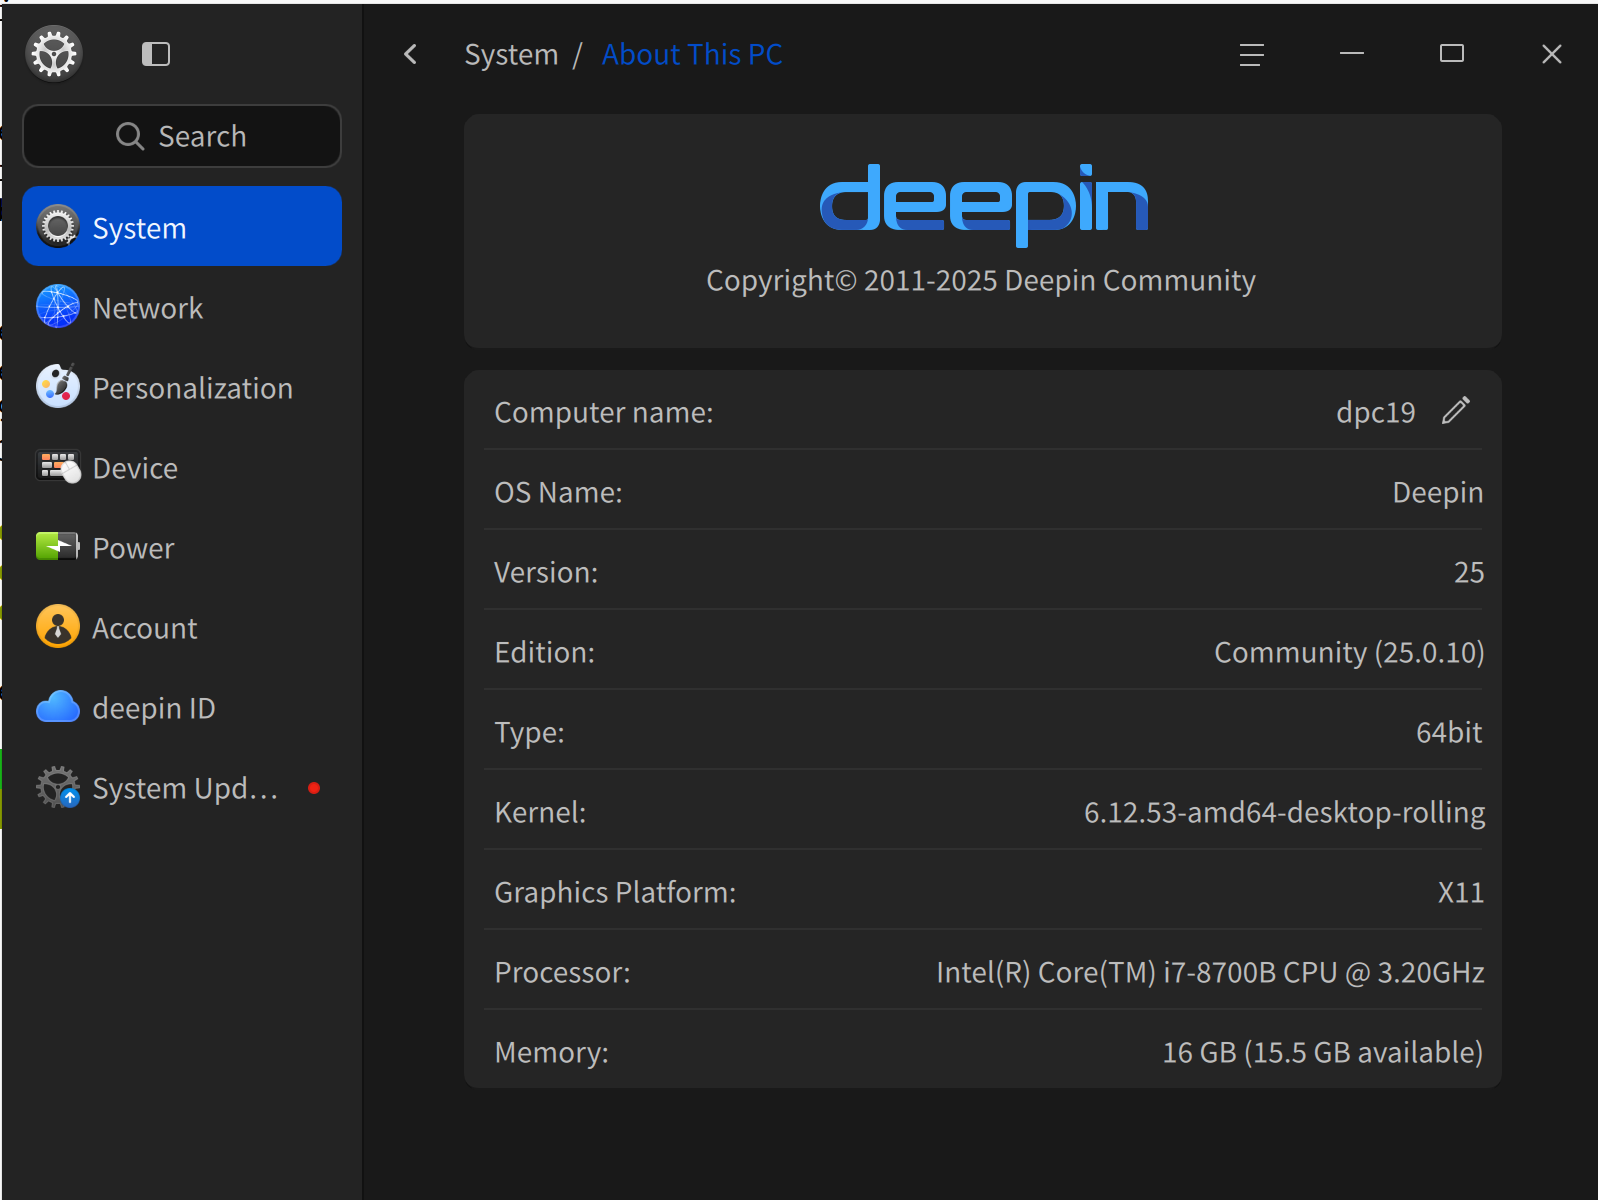Click the Network globe icon
This screenshot has height=1200, width=1598.
[58, 307]
